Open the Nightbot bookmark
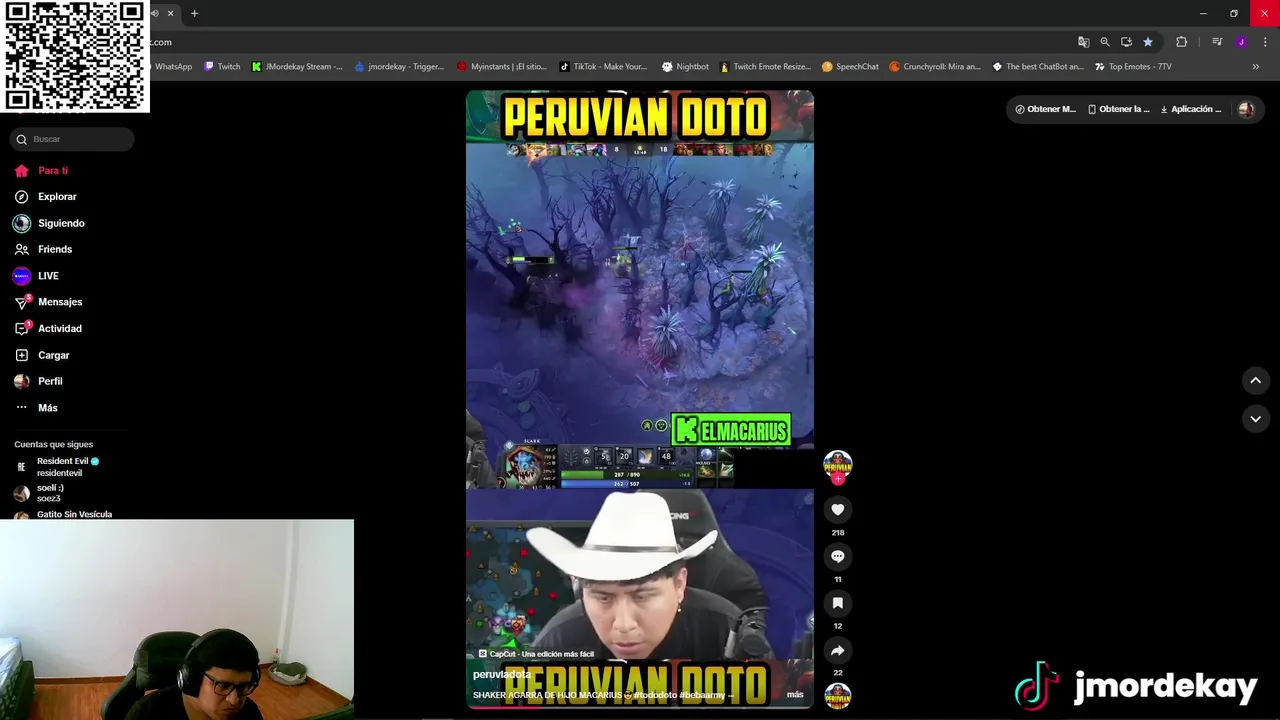The width and height of the screenshot is (1280, 720). (x=685, y=67)
